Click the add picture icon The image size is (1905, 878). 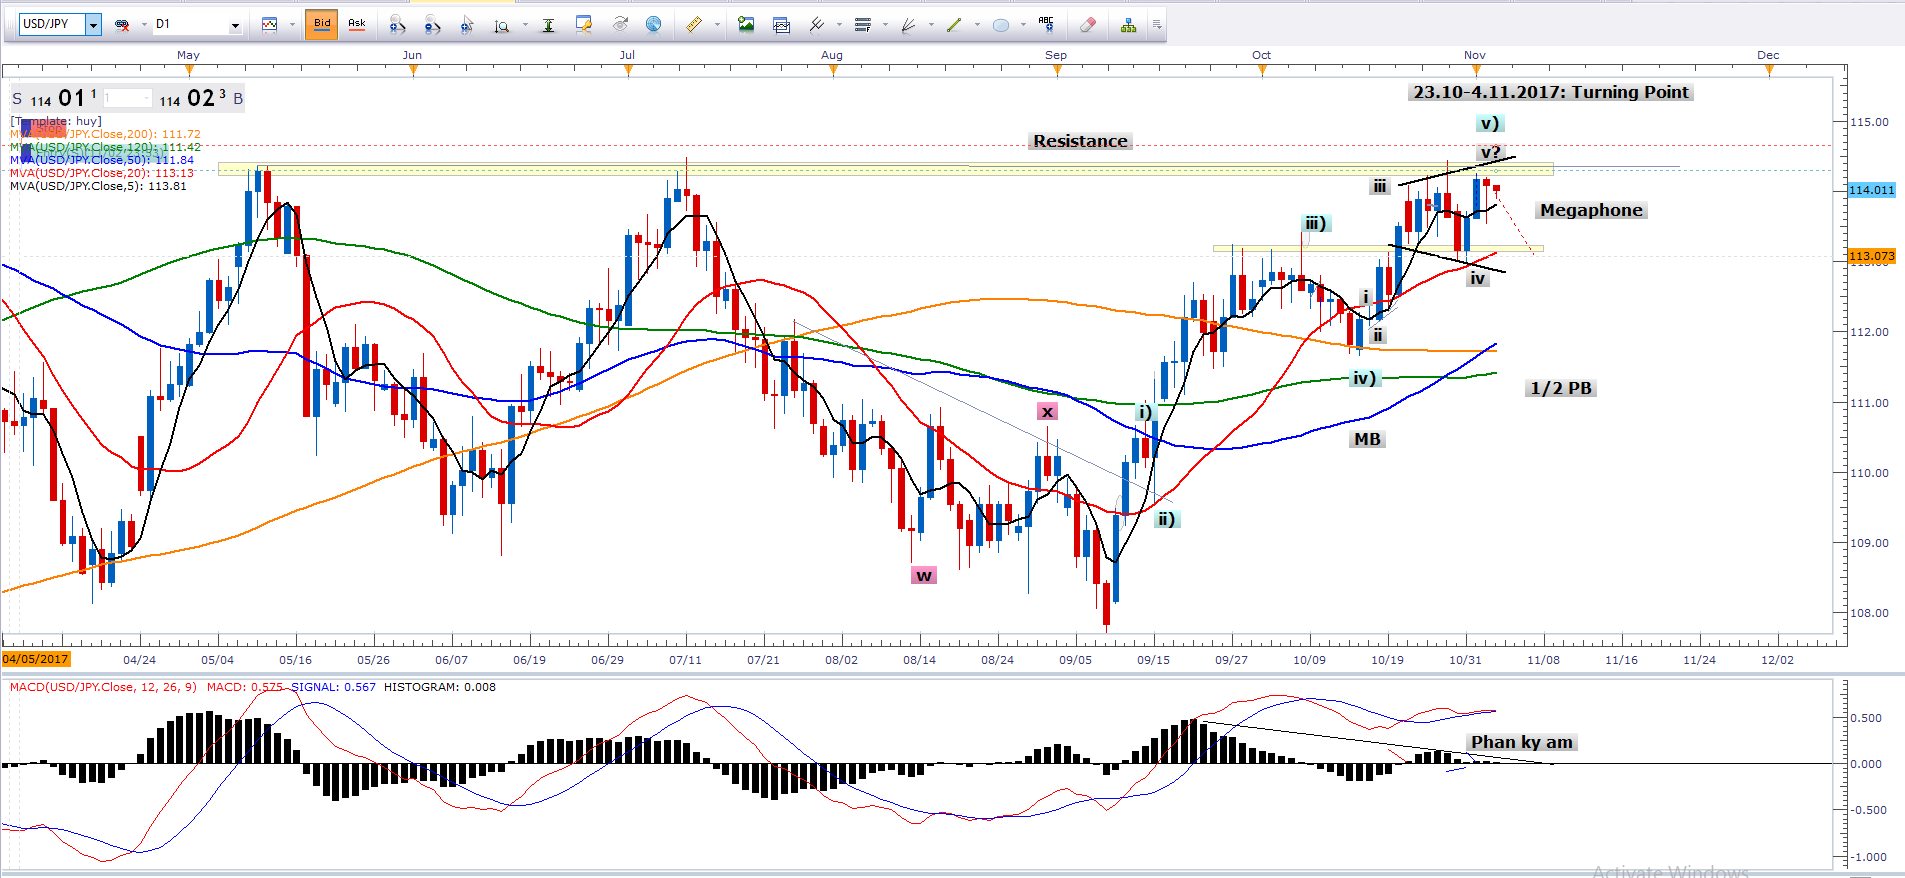click(746, 25)
